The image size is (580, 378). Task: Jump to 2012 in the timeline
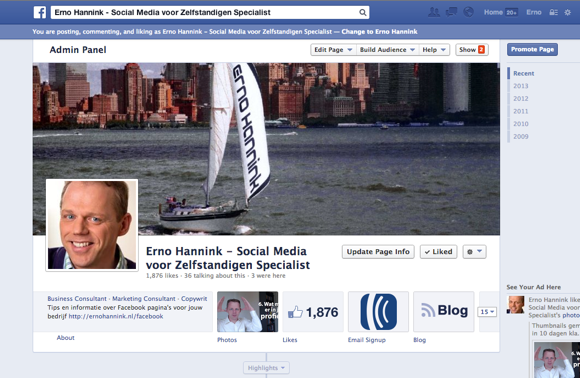point(520,98)
